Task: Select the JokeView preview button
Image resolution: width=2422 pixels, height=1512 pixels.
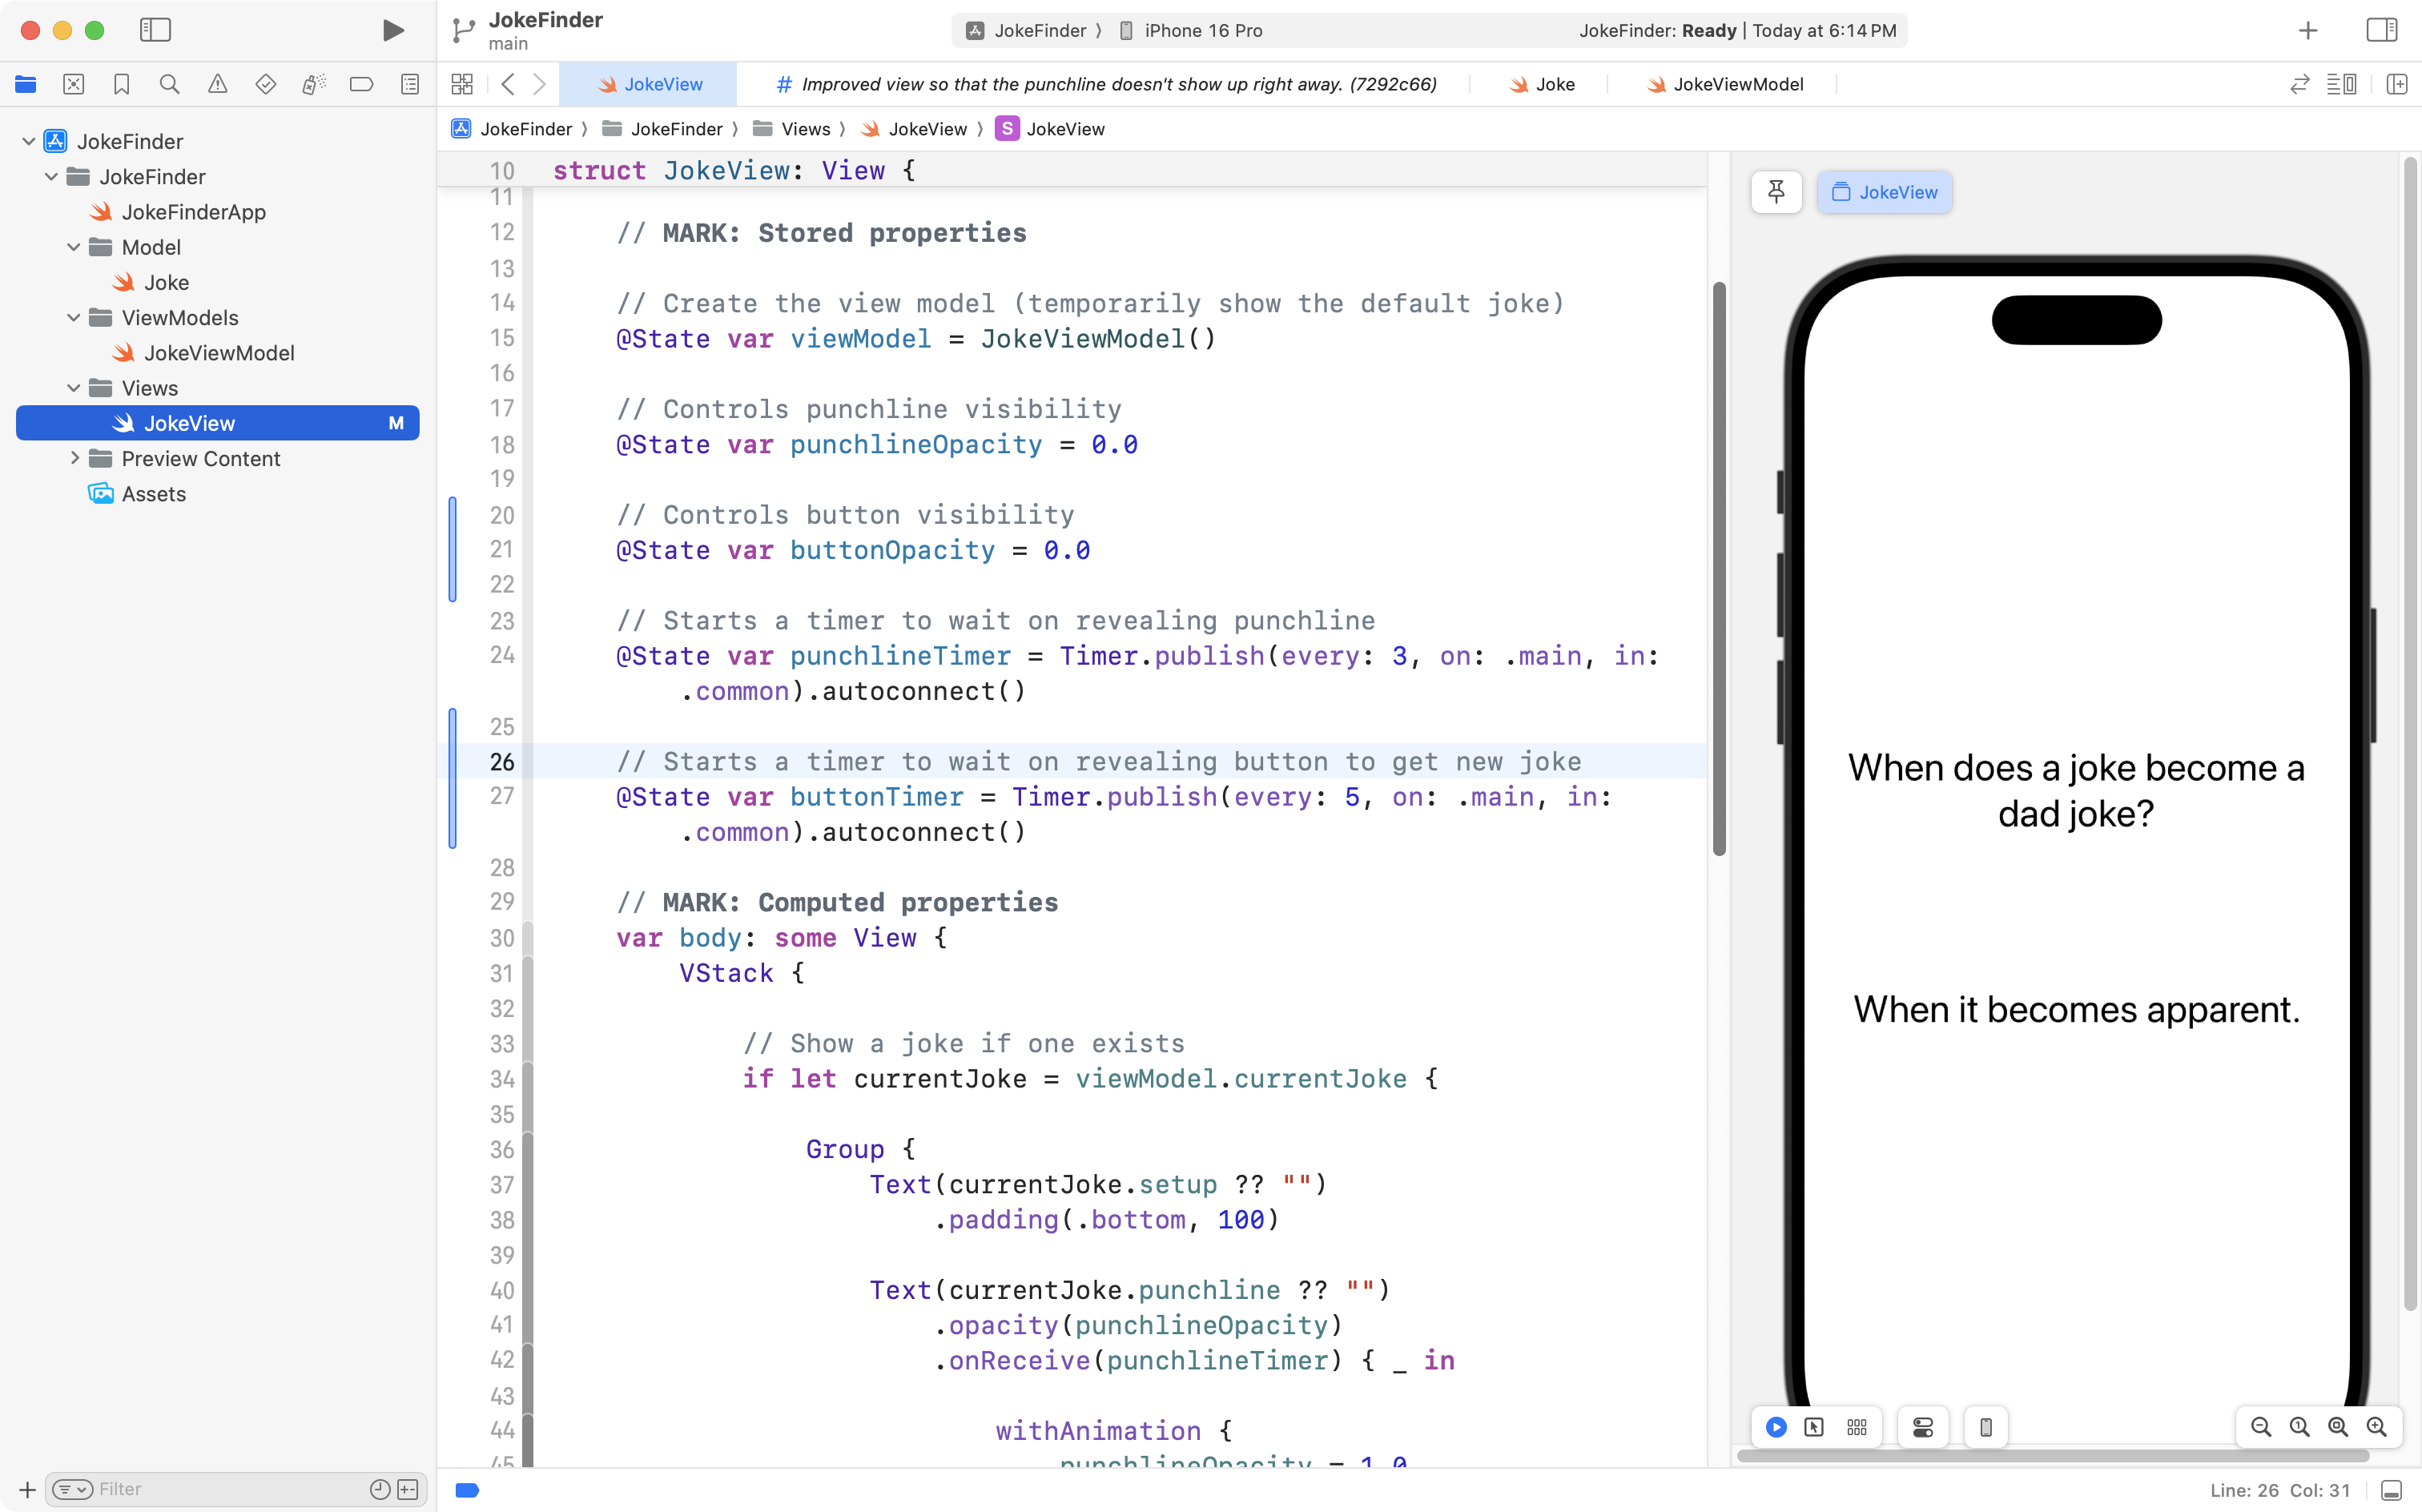Action: point(1884,192)
